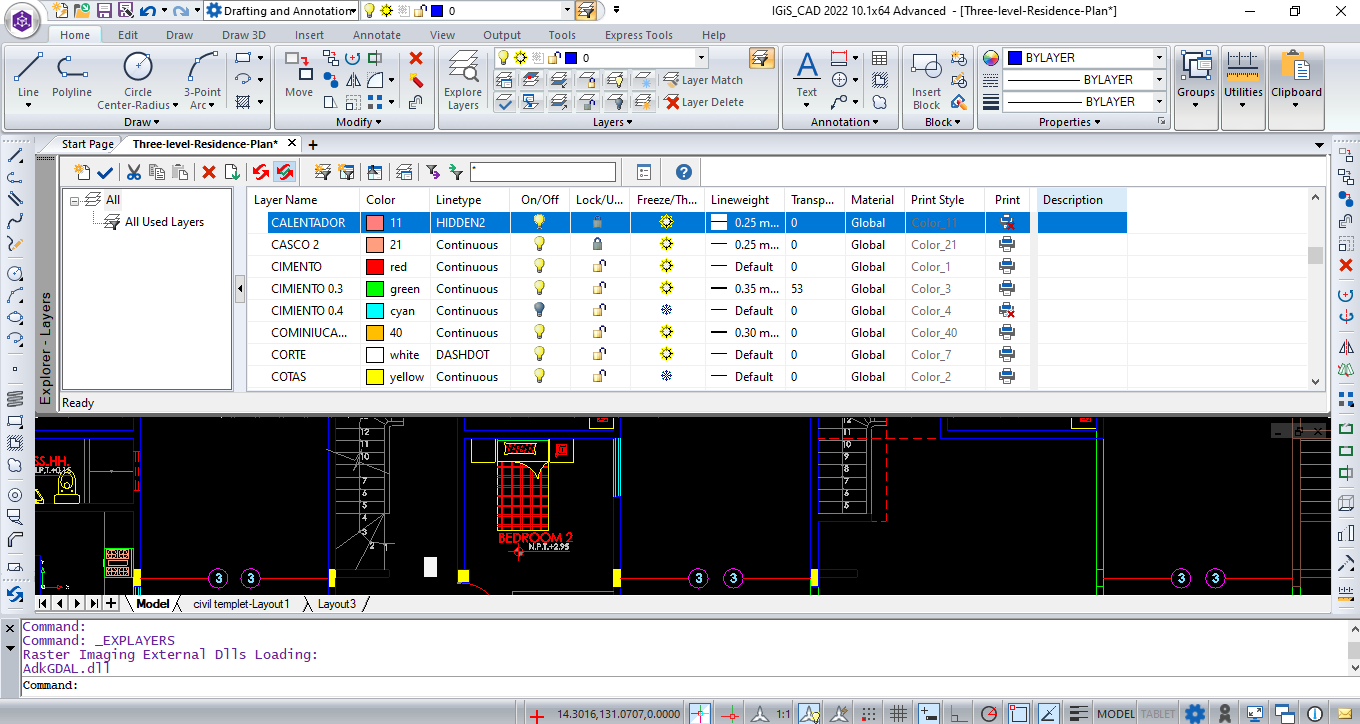This screenshot has width=1360, height=724.
Task: Select the 3-Point Arc tool
Action: (202, 80)
